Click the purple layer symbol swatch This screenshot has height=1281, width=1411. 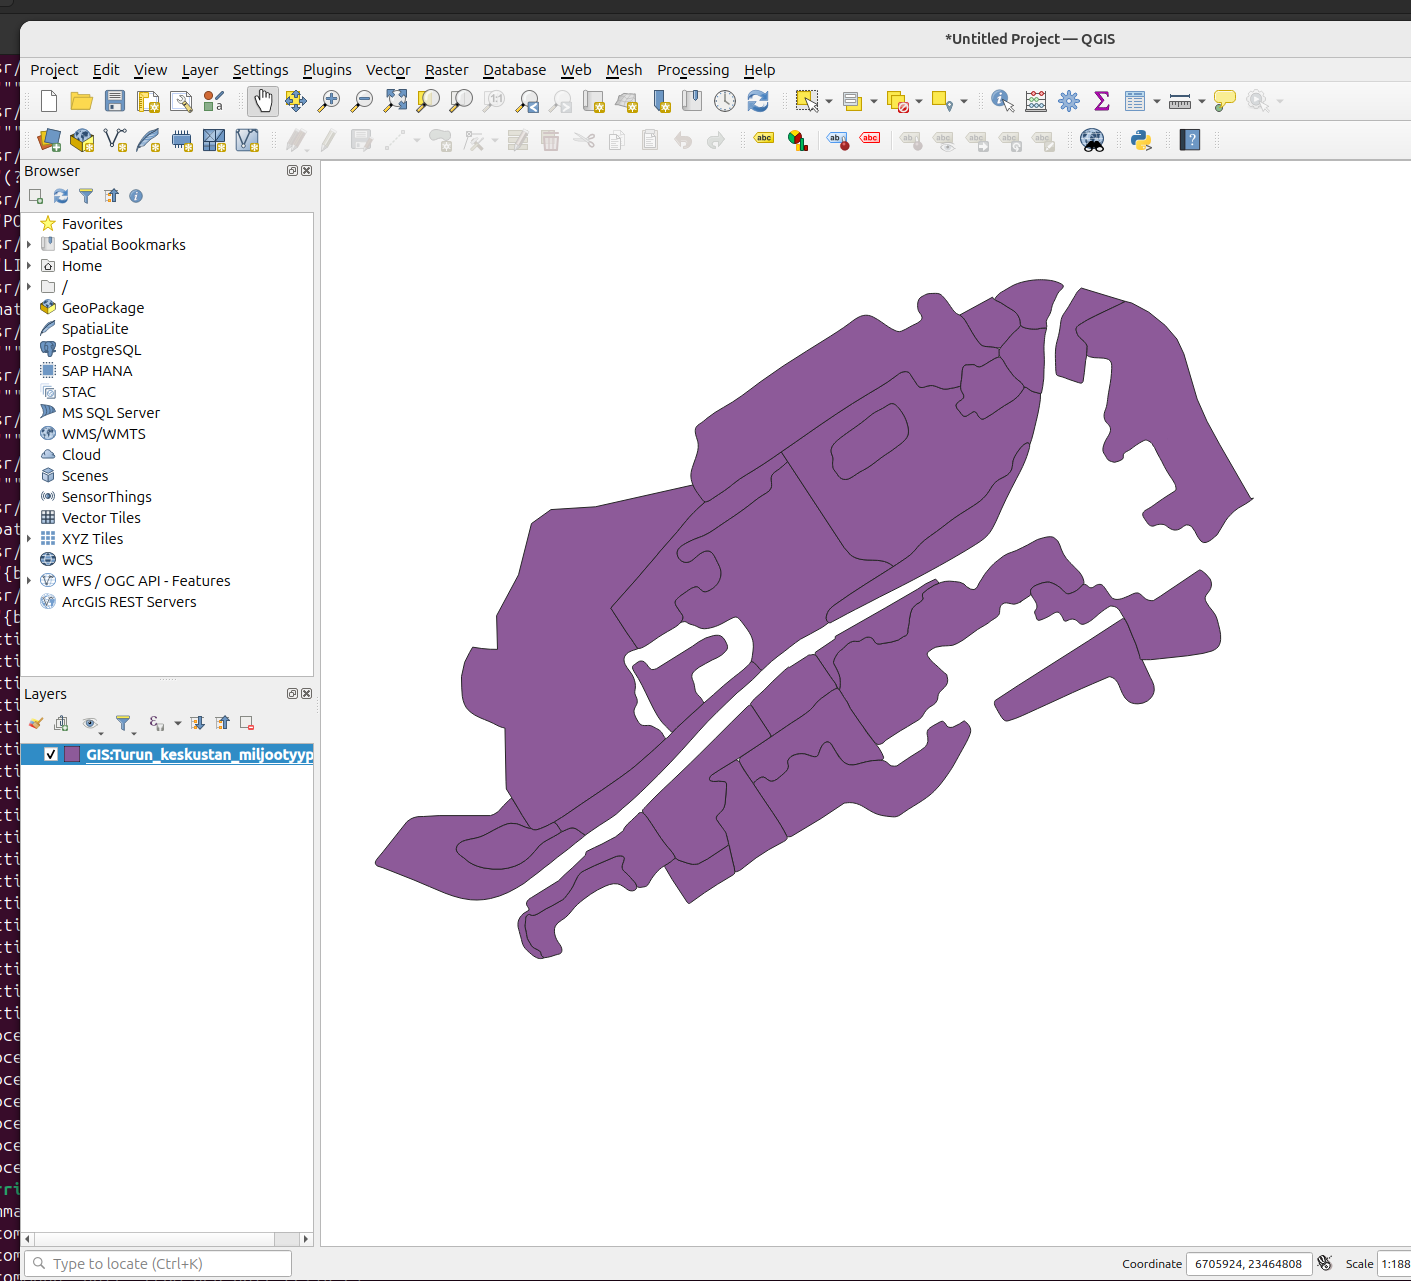pos(72,754)
